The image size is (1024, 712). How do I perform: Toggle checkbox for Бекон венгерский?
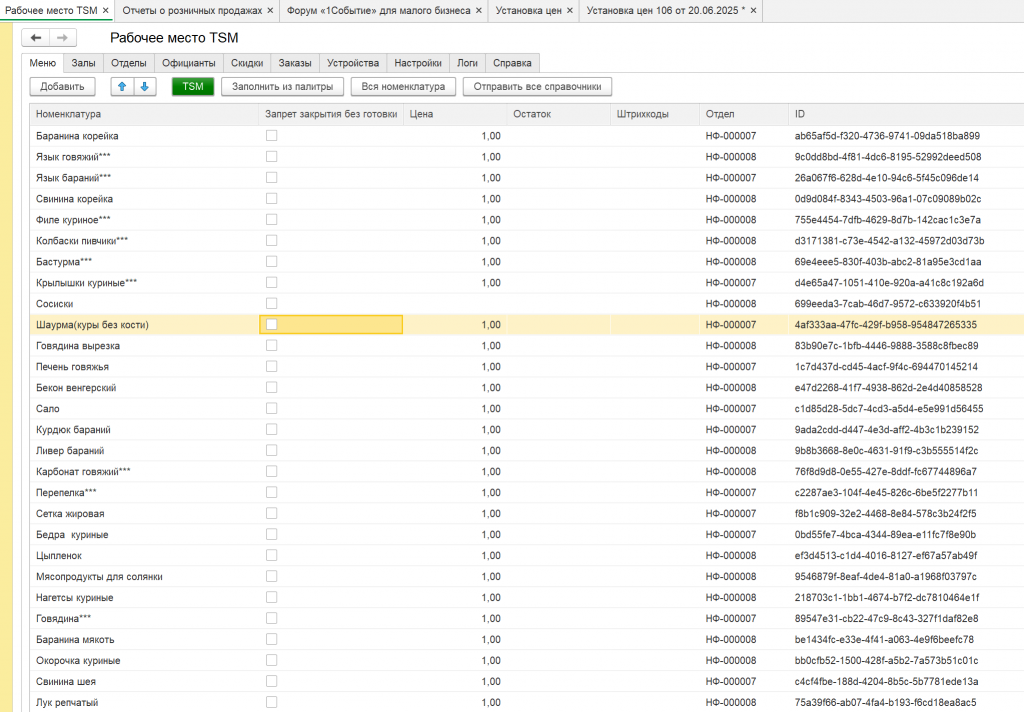(x=272, y=387)
